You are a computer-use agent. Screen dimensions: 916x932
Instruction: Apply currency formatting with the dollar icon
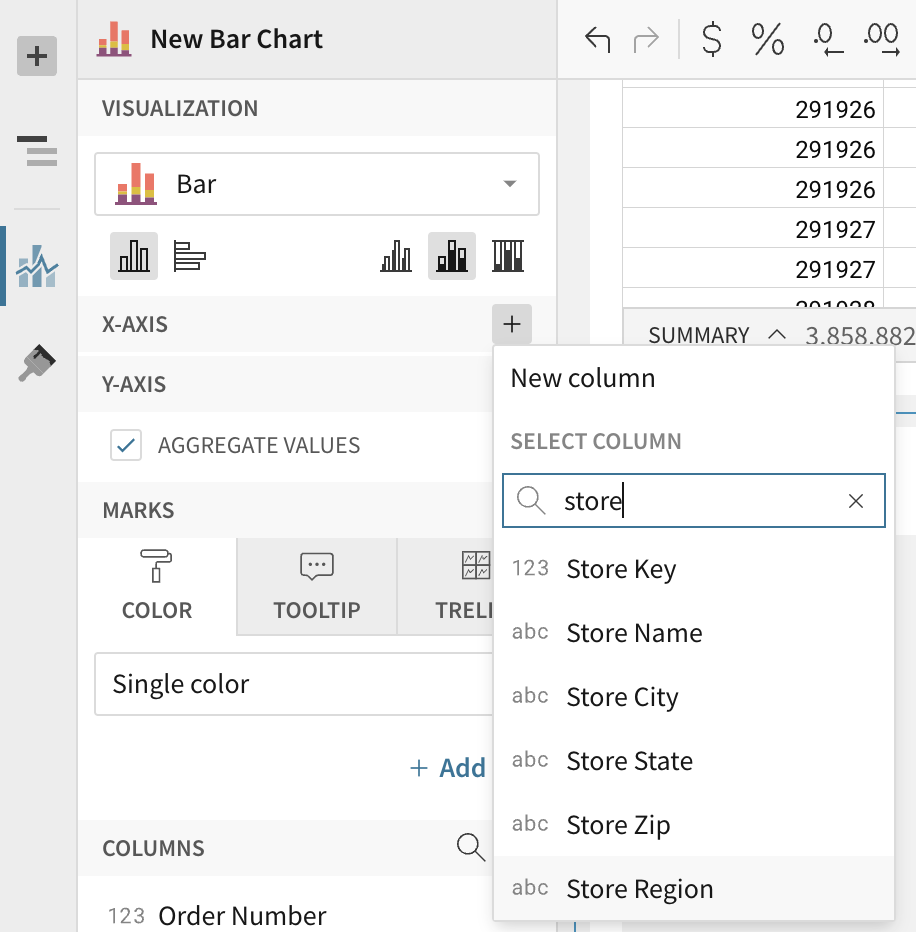coord(711,41)
